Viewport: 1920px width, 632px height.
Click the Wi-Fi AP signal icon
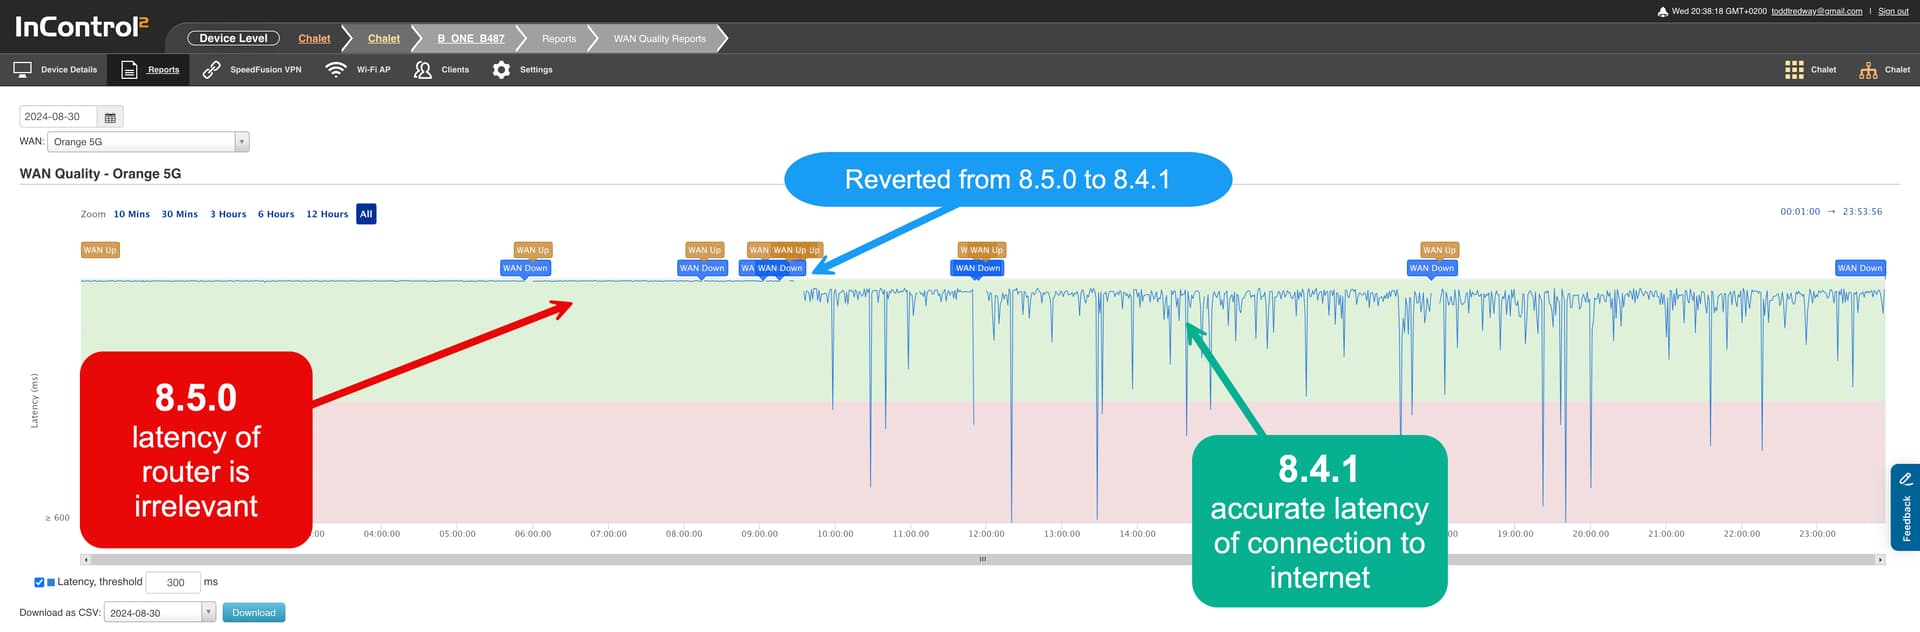click(x=336, y=70)
